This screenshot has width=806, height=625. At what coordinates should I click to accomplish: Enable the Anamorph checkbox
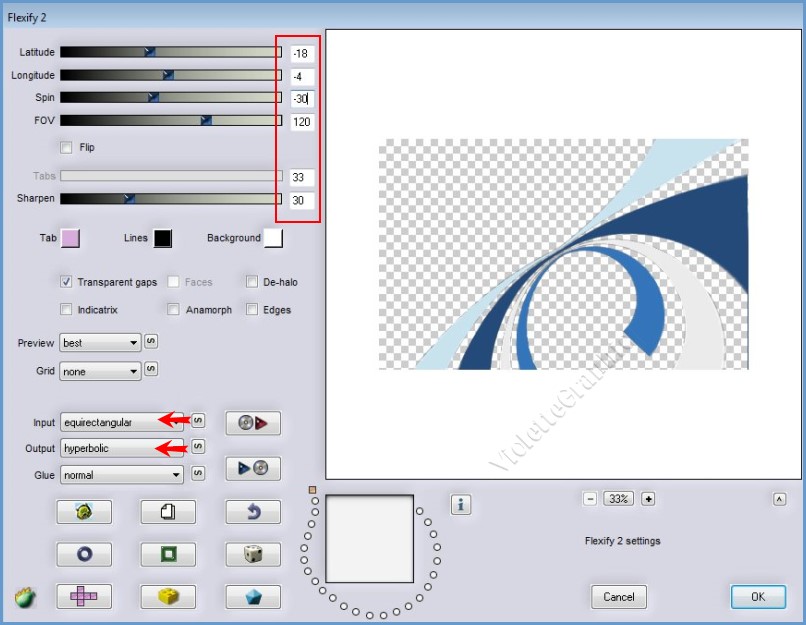[x=174, y=310]
